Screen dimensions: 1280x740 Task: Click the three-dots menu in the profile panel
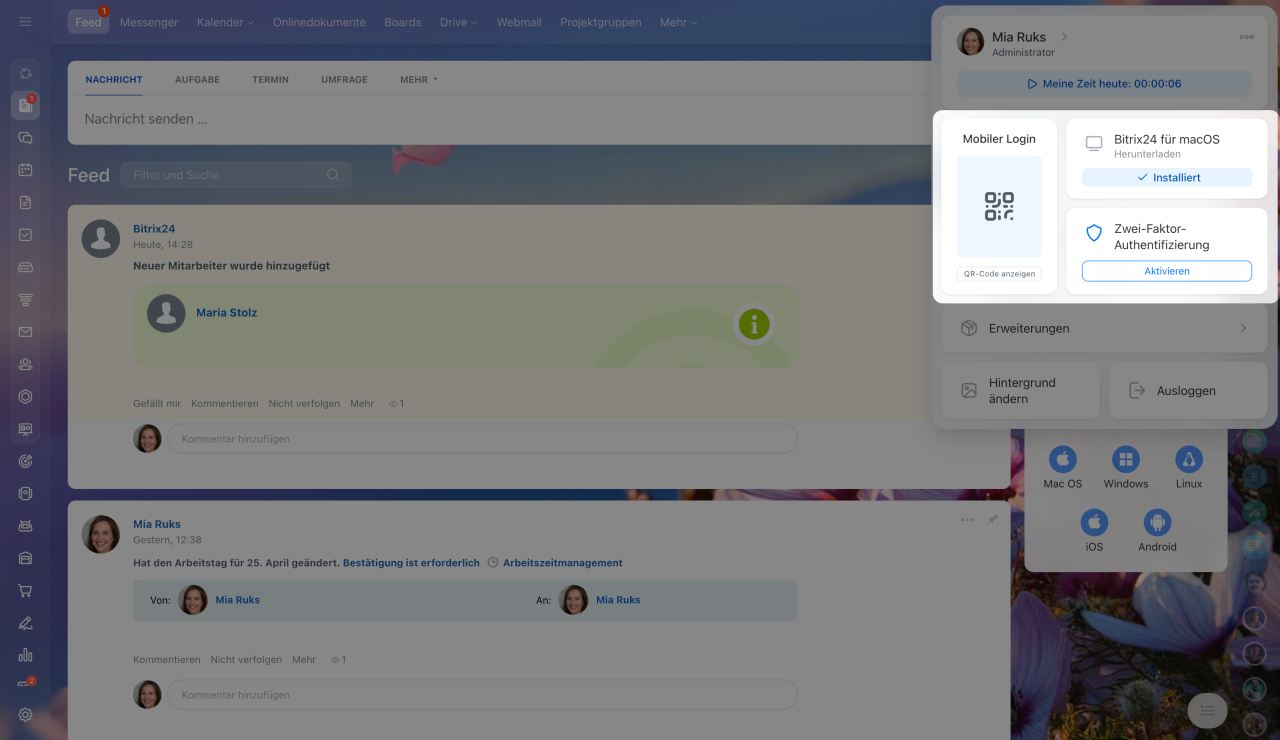coord(1246,37)
